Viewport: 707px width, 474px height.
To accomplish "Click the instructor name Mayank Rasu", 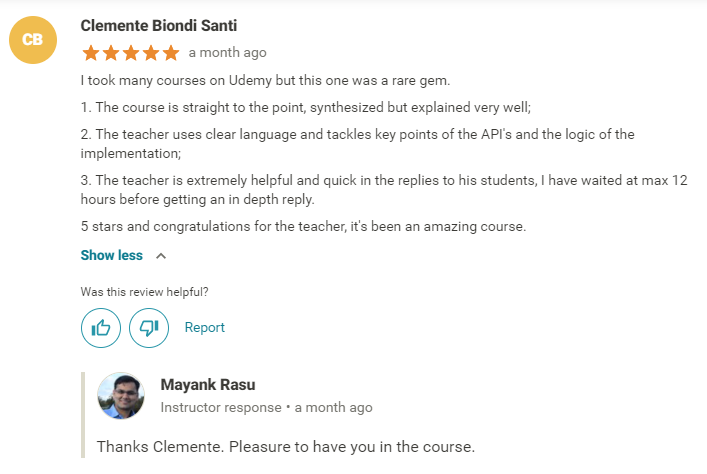I will pos(208,385).
